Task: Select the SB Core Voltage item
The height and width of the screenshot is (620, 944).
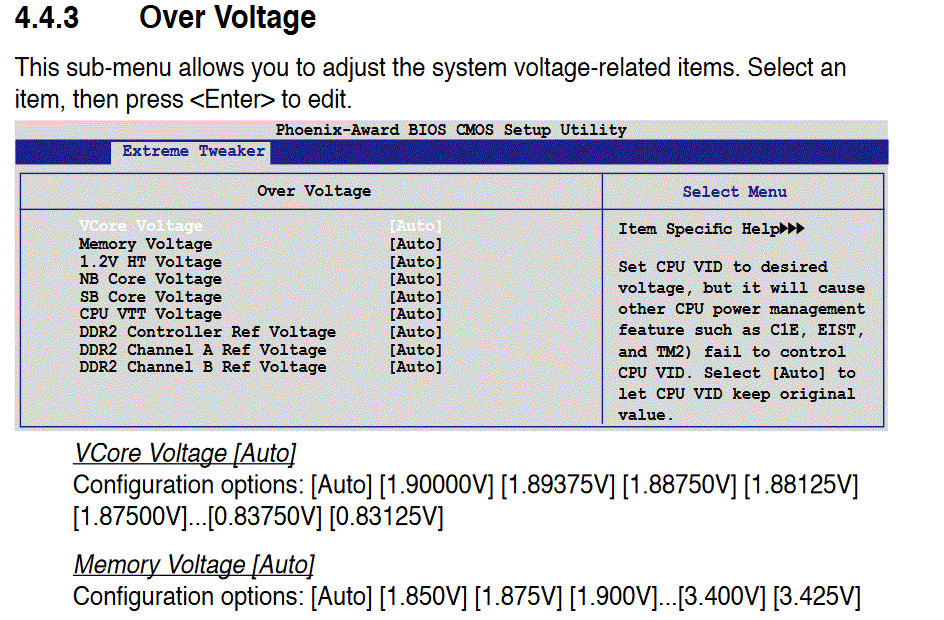Action: pyautogui.click(x=151, y=297)
